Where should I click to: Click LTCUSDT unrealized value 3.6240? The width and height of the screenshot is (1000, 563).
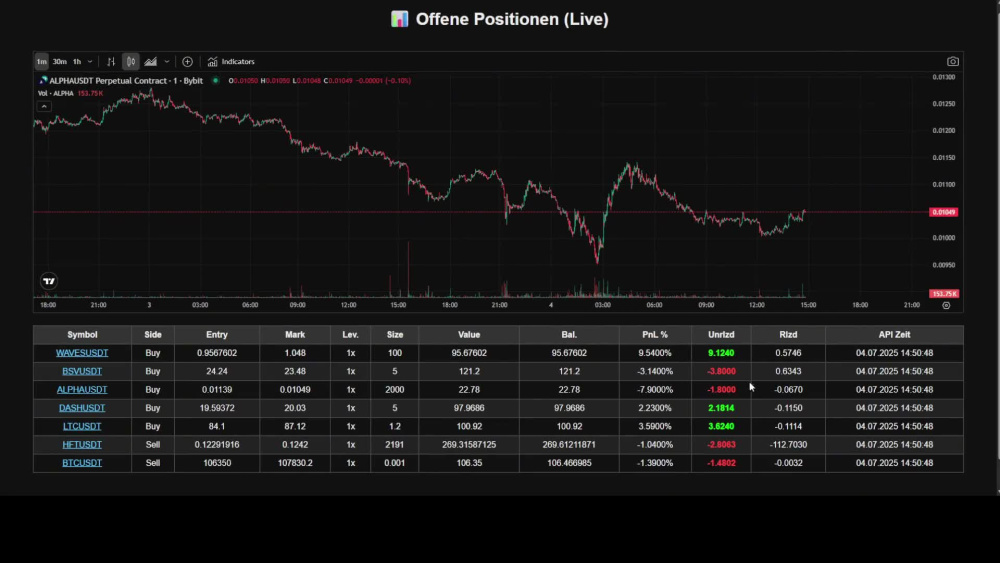(x=721, y=427)
